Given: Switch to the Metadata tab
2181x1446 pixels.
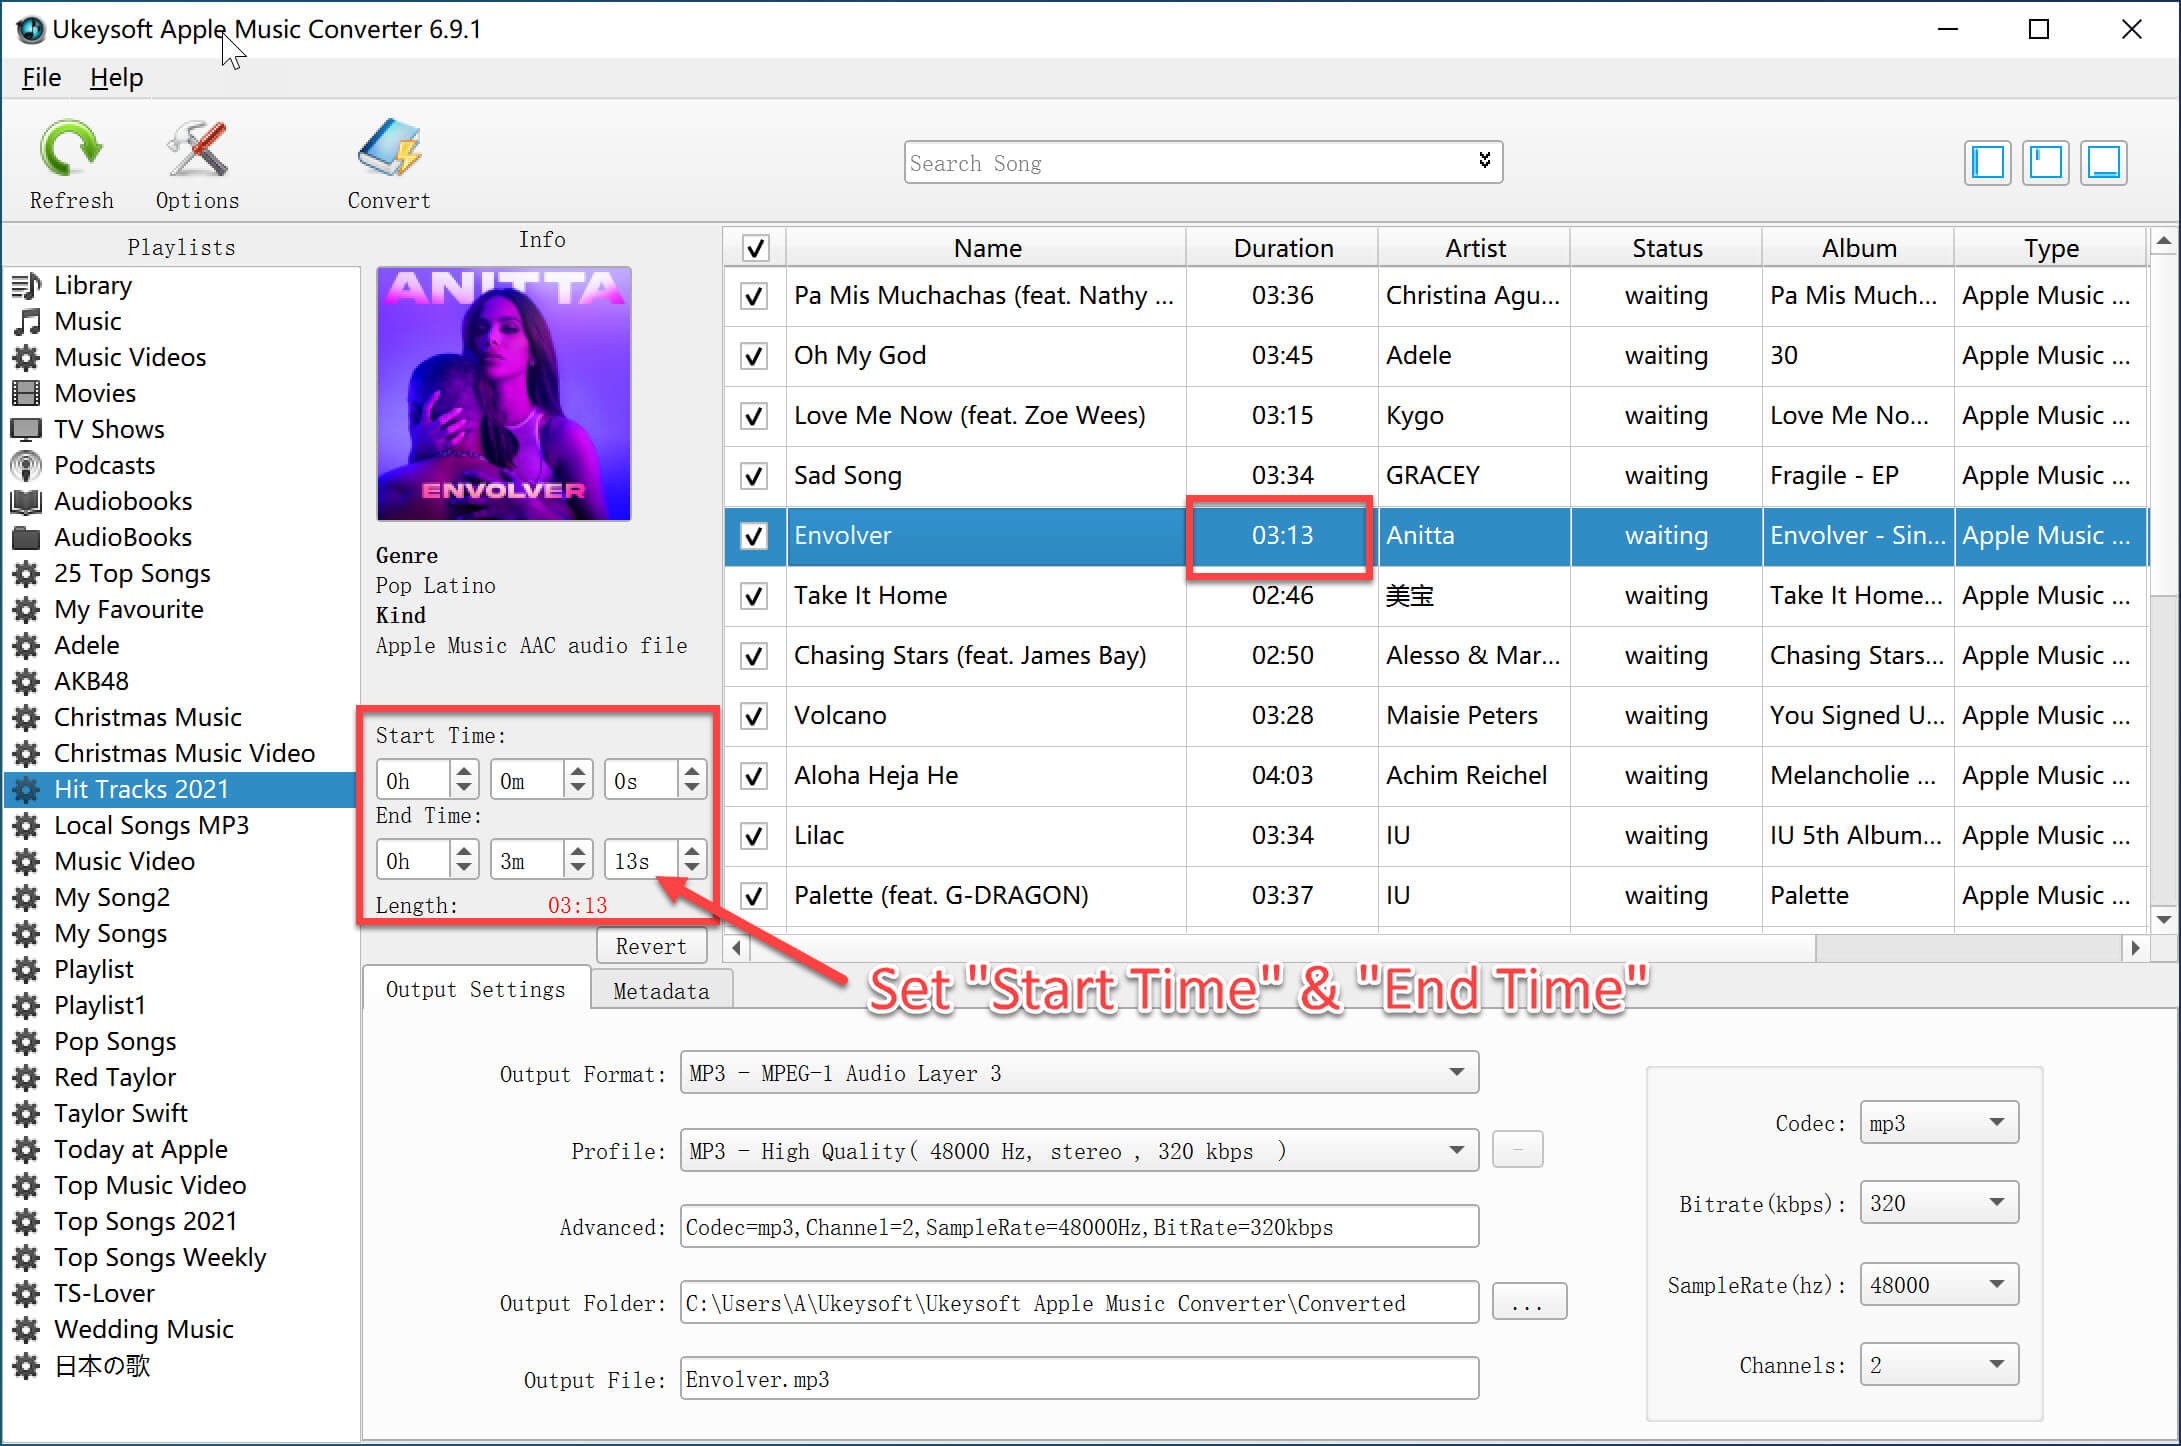Looking at the screenshot, I should pyautogui.click(x=657, y=991).
